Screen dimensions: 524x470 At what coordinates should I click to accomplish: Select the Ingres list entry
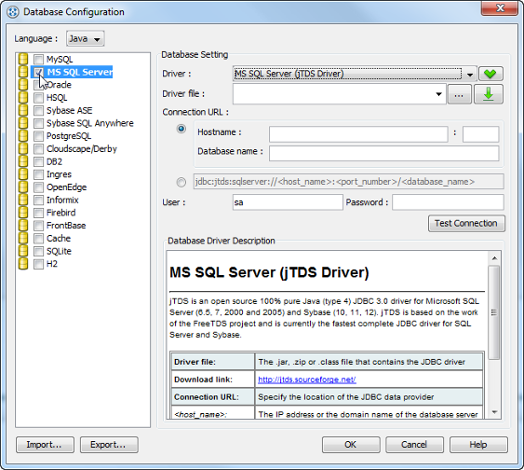[59, 174]
